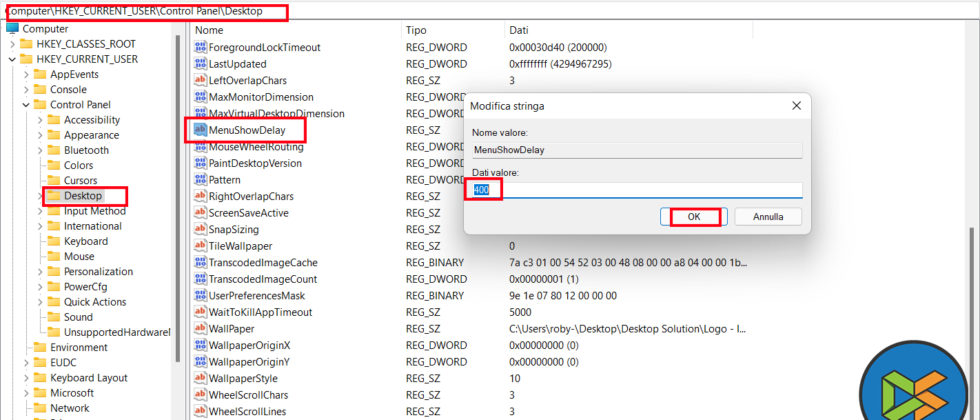Expand the HKEY_CLASSES_ROOT node
Screen dimensions: 980x420
(12, 44)
